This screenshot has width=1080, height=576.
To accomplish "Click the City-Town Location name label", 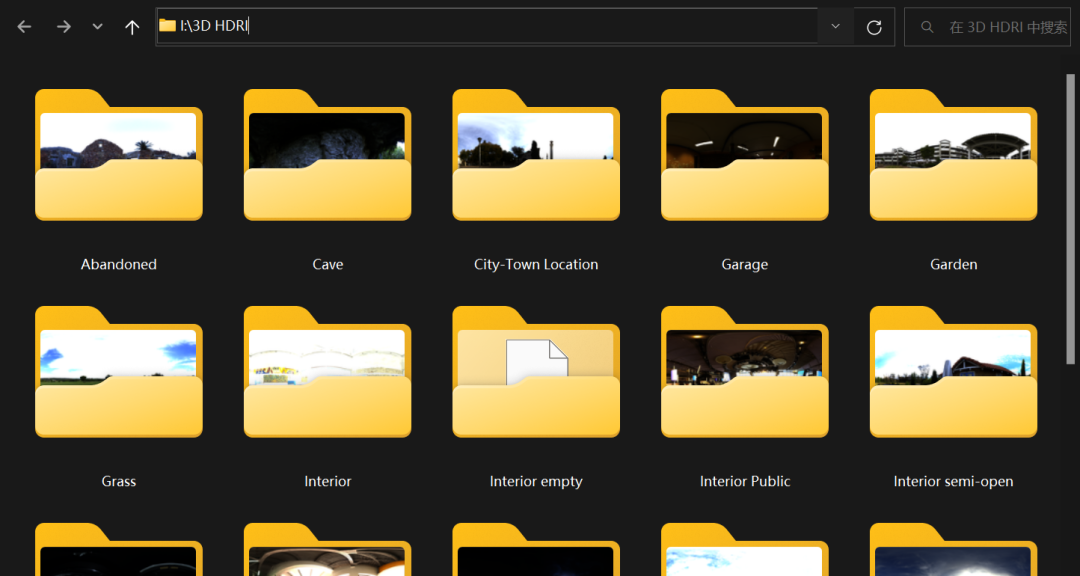I will point(536,265).
